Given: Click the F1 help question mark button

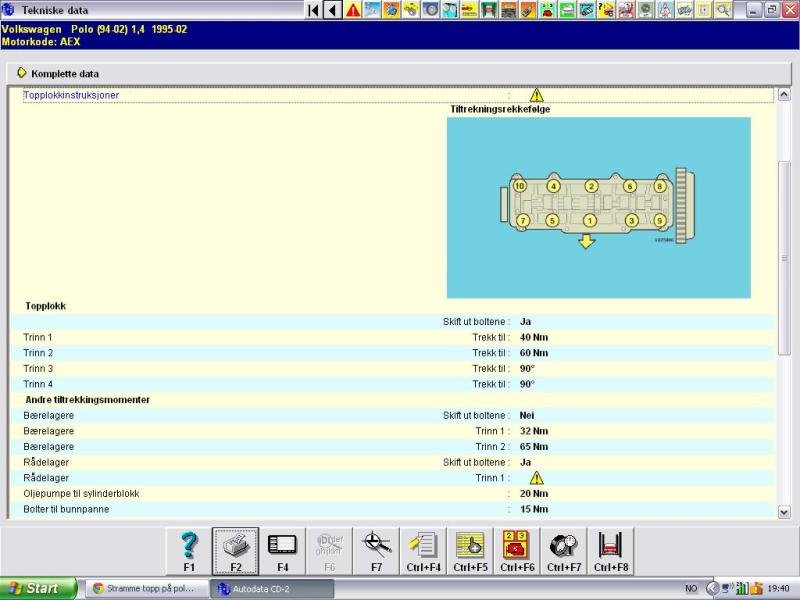Looking at the screenshot, I should point(189,550).
